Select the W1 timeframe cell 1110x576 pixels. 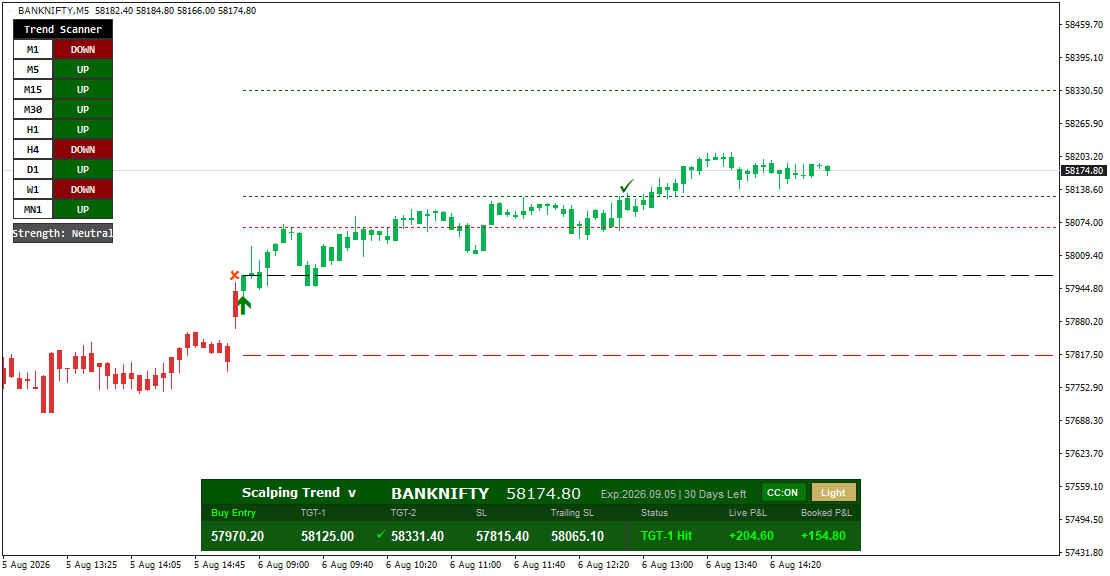33,190
